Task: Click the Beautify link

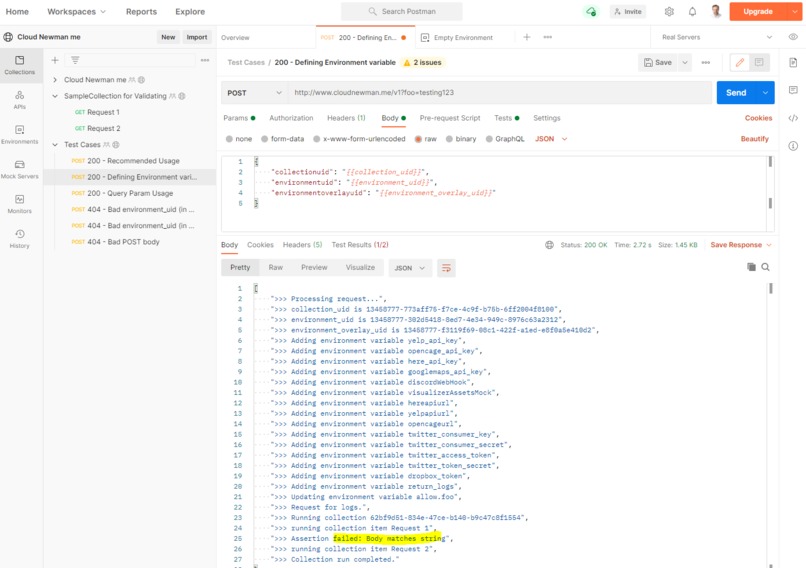Action: click(x=754, y=139)
